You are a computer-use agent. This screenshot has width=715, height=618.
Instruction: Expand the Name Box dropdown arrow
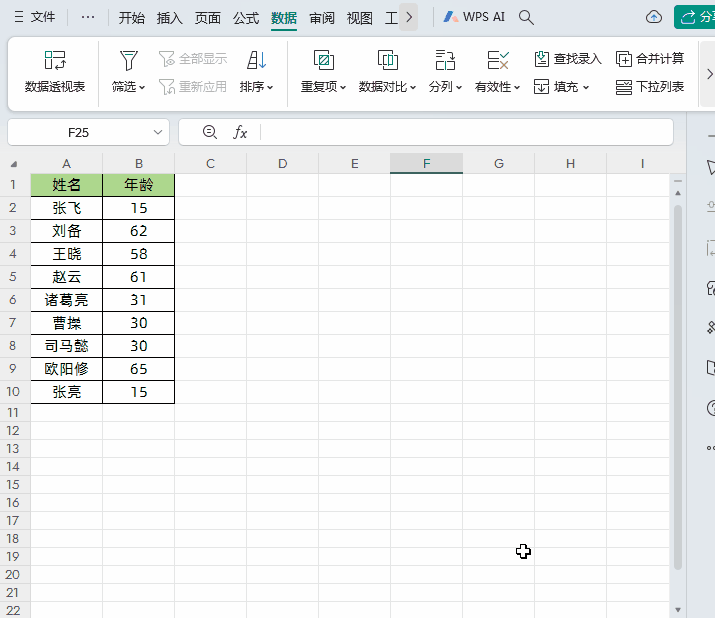coord(159,132)
